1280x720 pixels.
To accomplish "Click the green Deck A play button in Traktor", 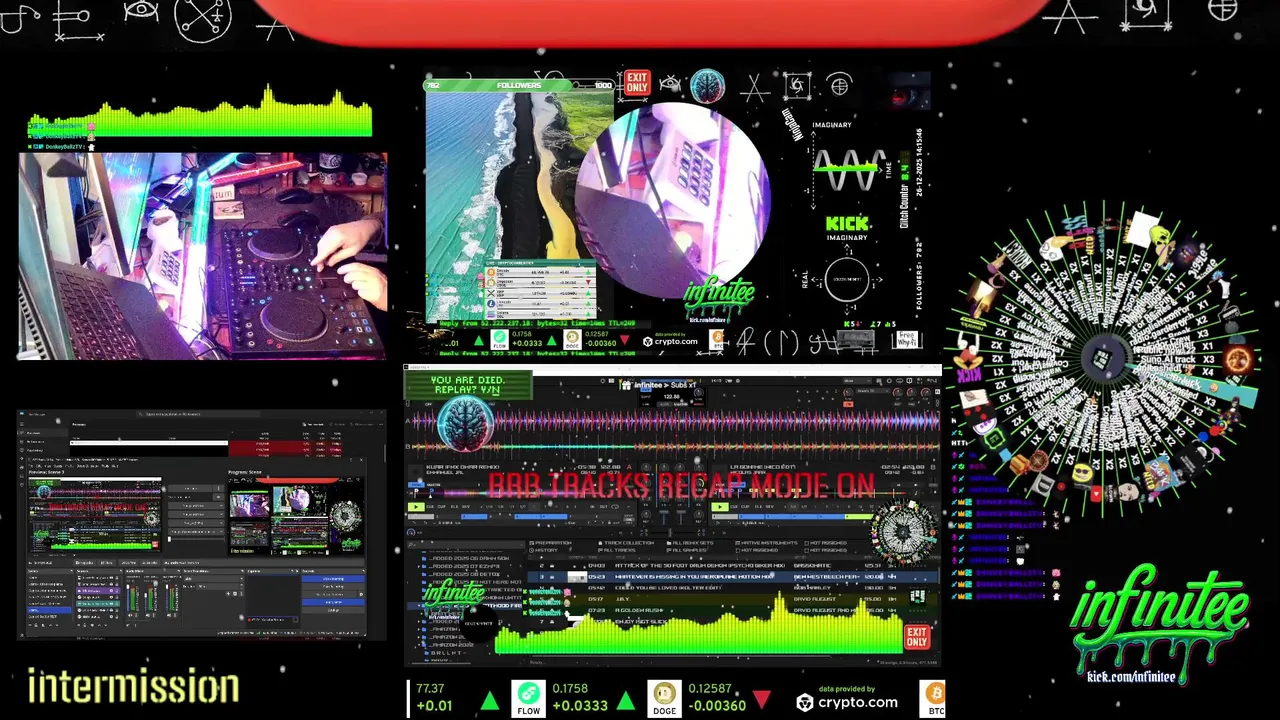I will tap(416, 507).
